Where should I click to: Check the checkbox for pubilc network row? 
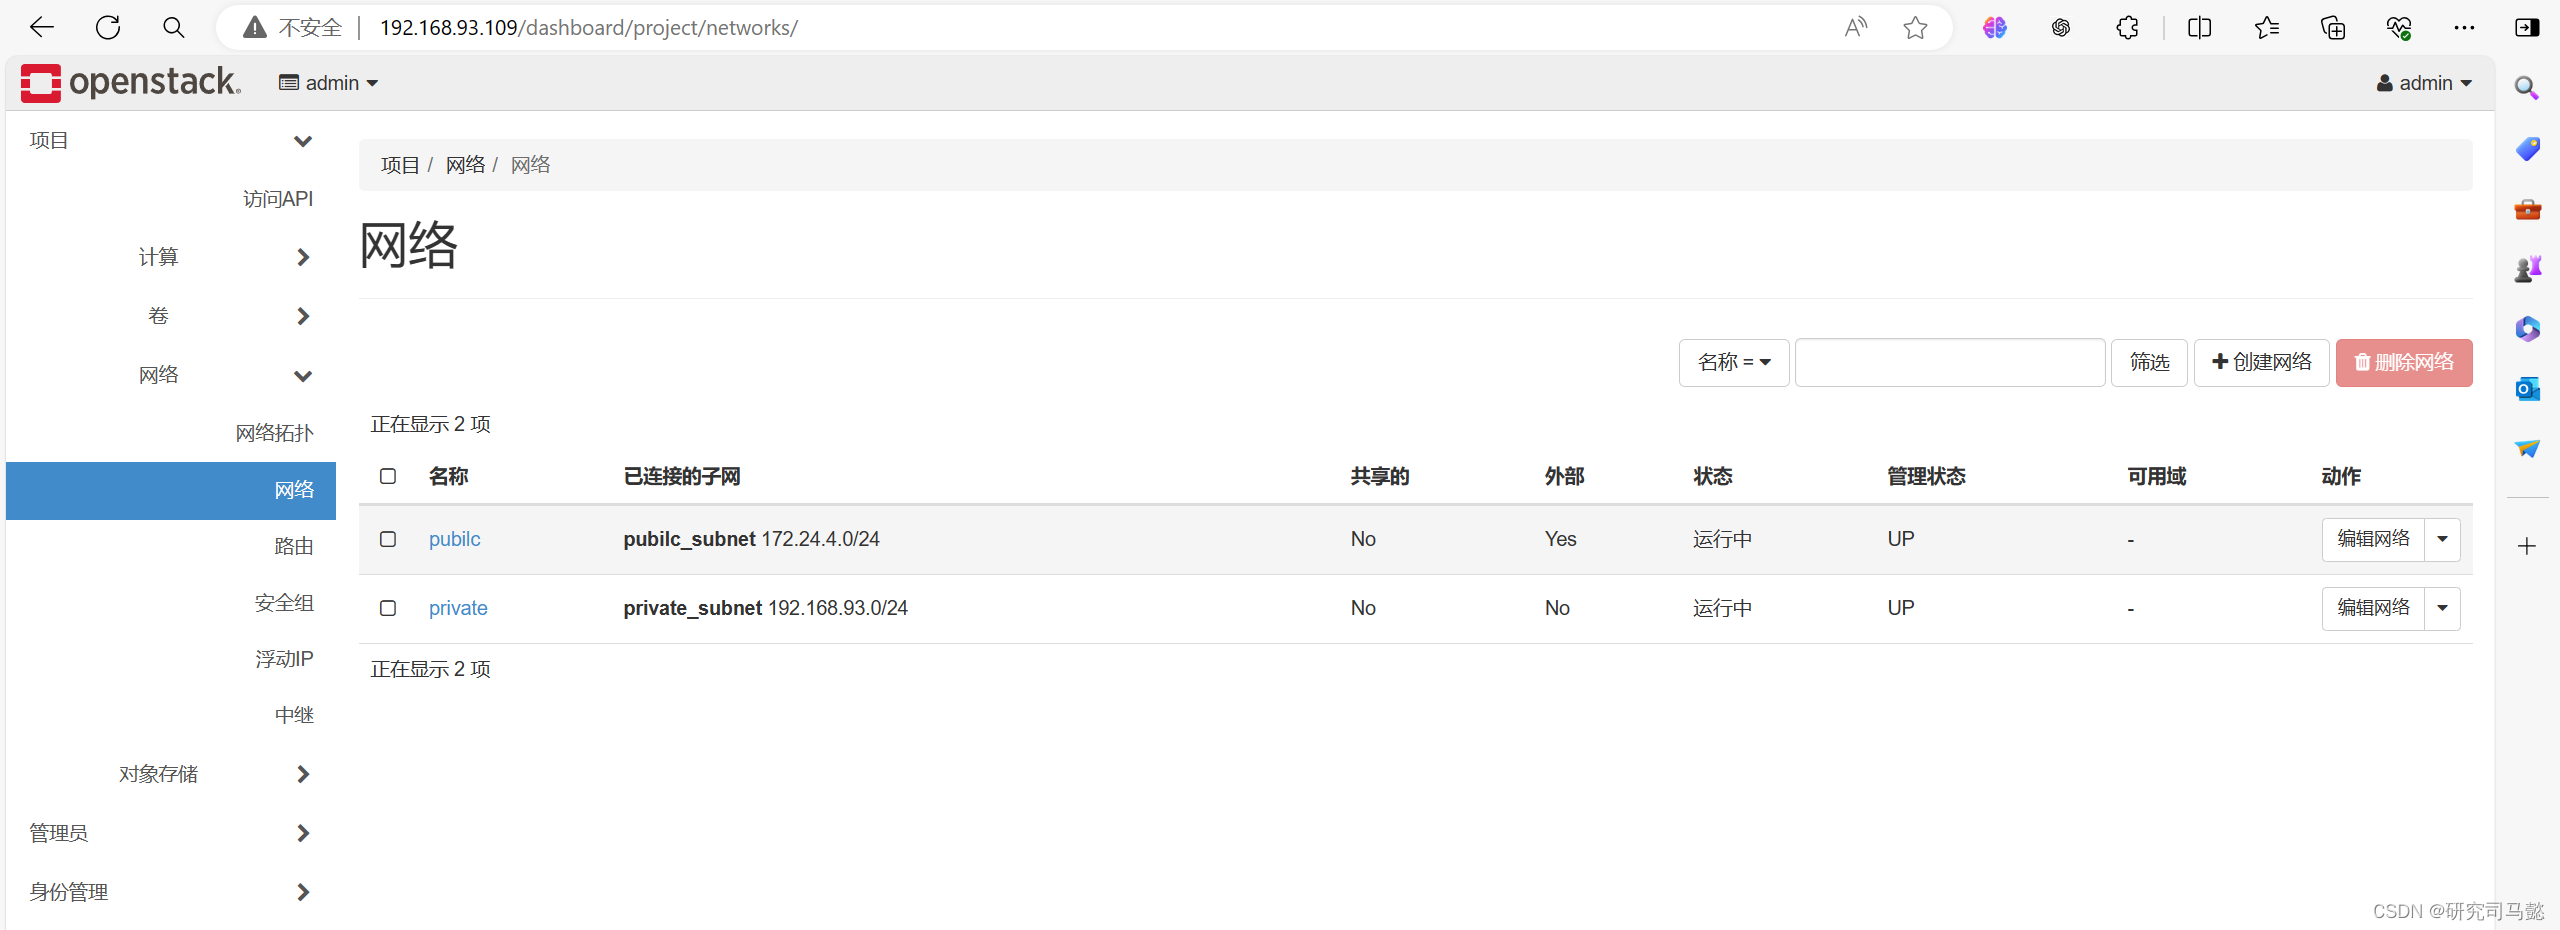point(388,539)
